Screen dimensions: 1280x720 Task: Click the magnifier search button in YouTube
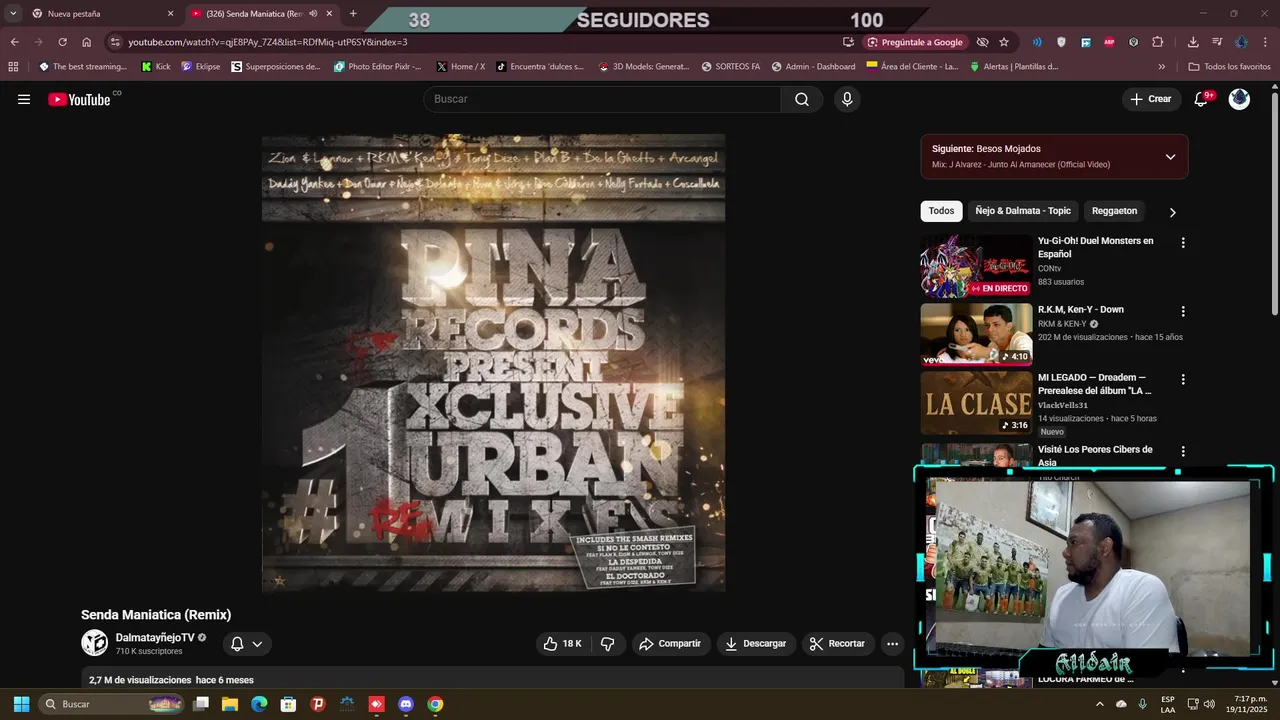(802, 99)
